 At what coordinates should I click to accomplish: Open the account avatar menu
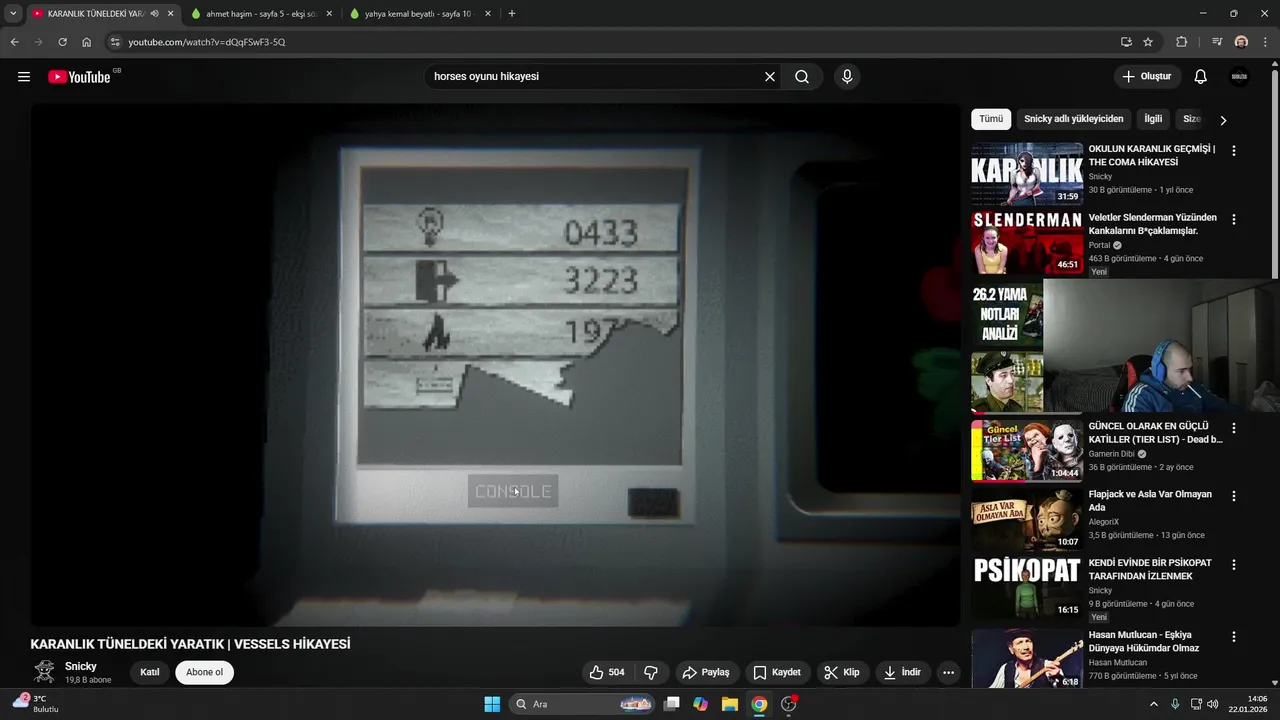coord(1240,77)
